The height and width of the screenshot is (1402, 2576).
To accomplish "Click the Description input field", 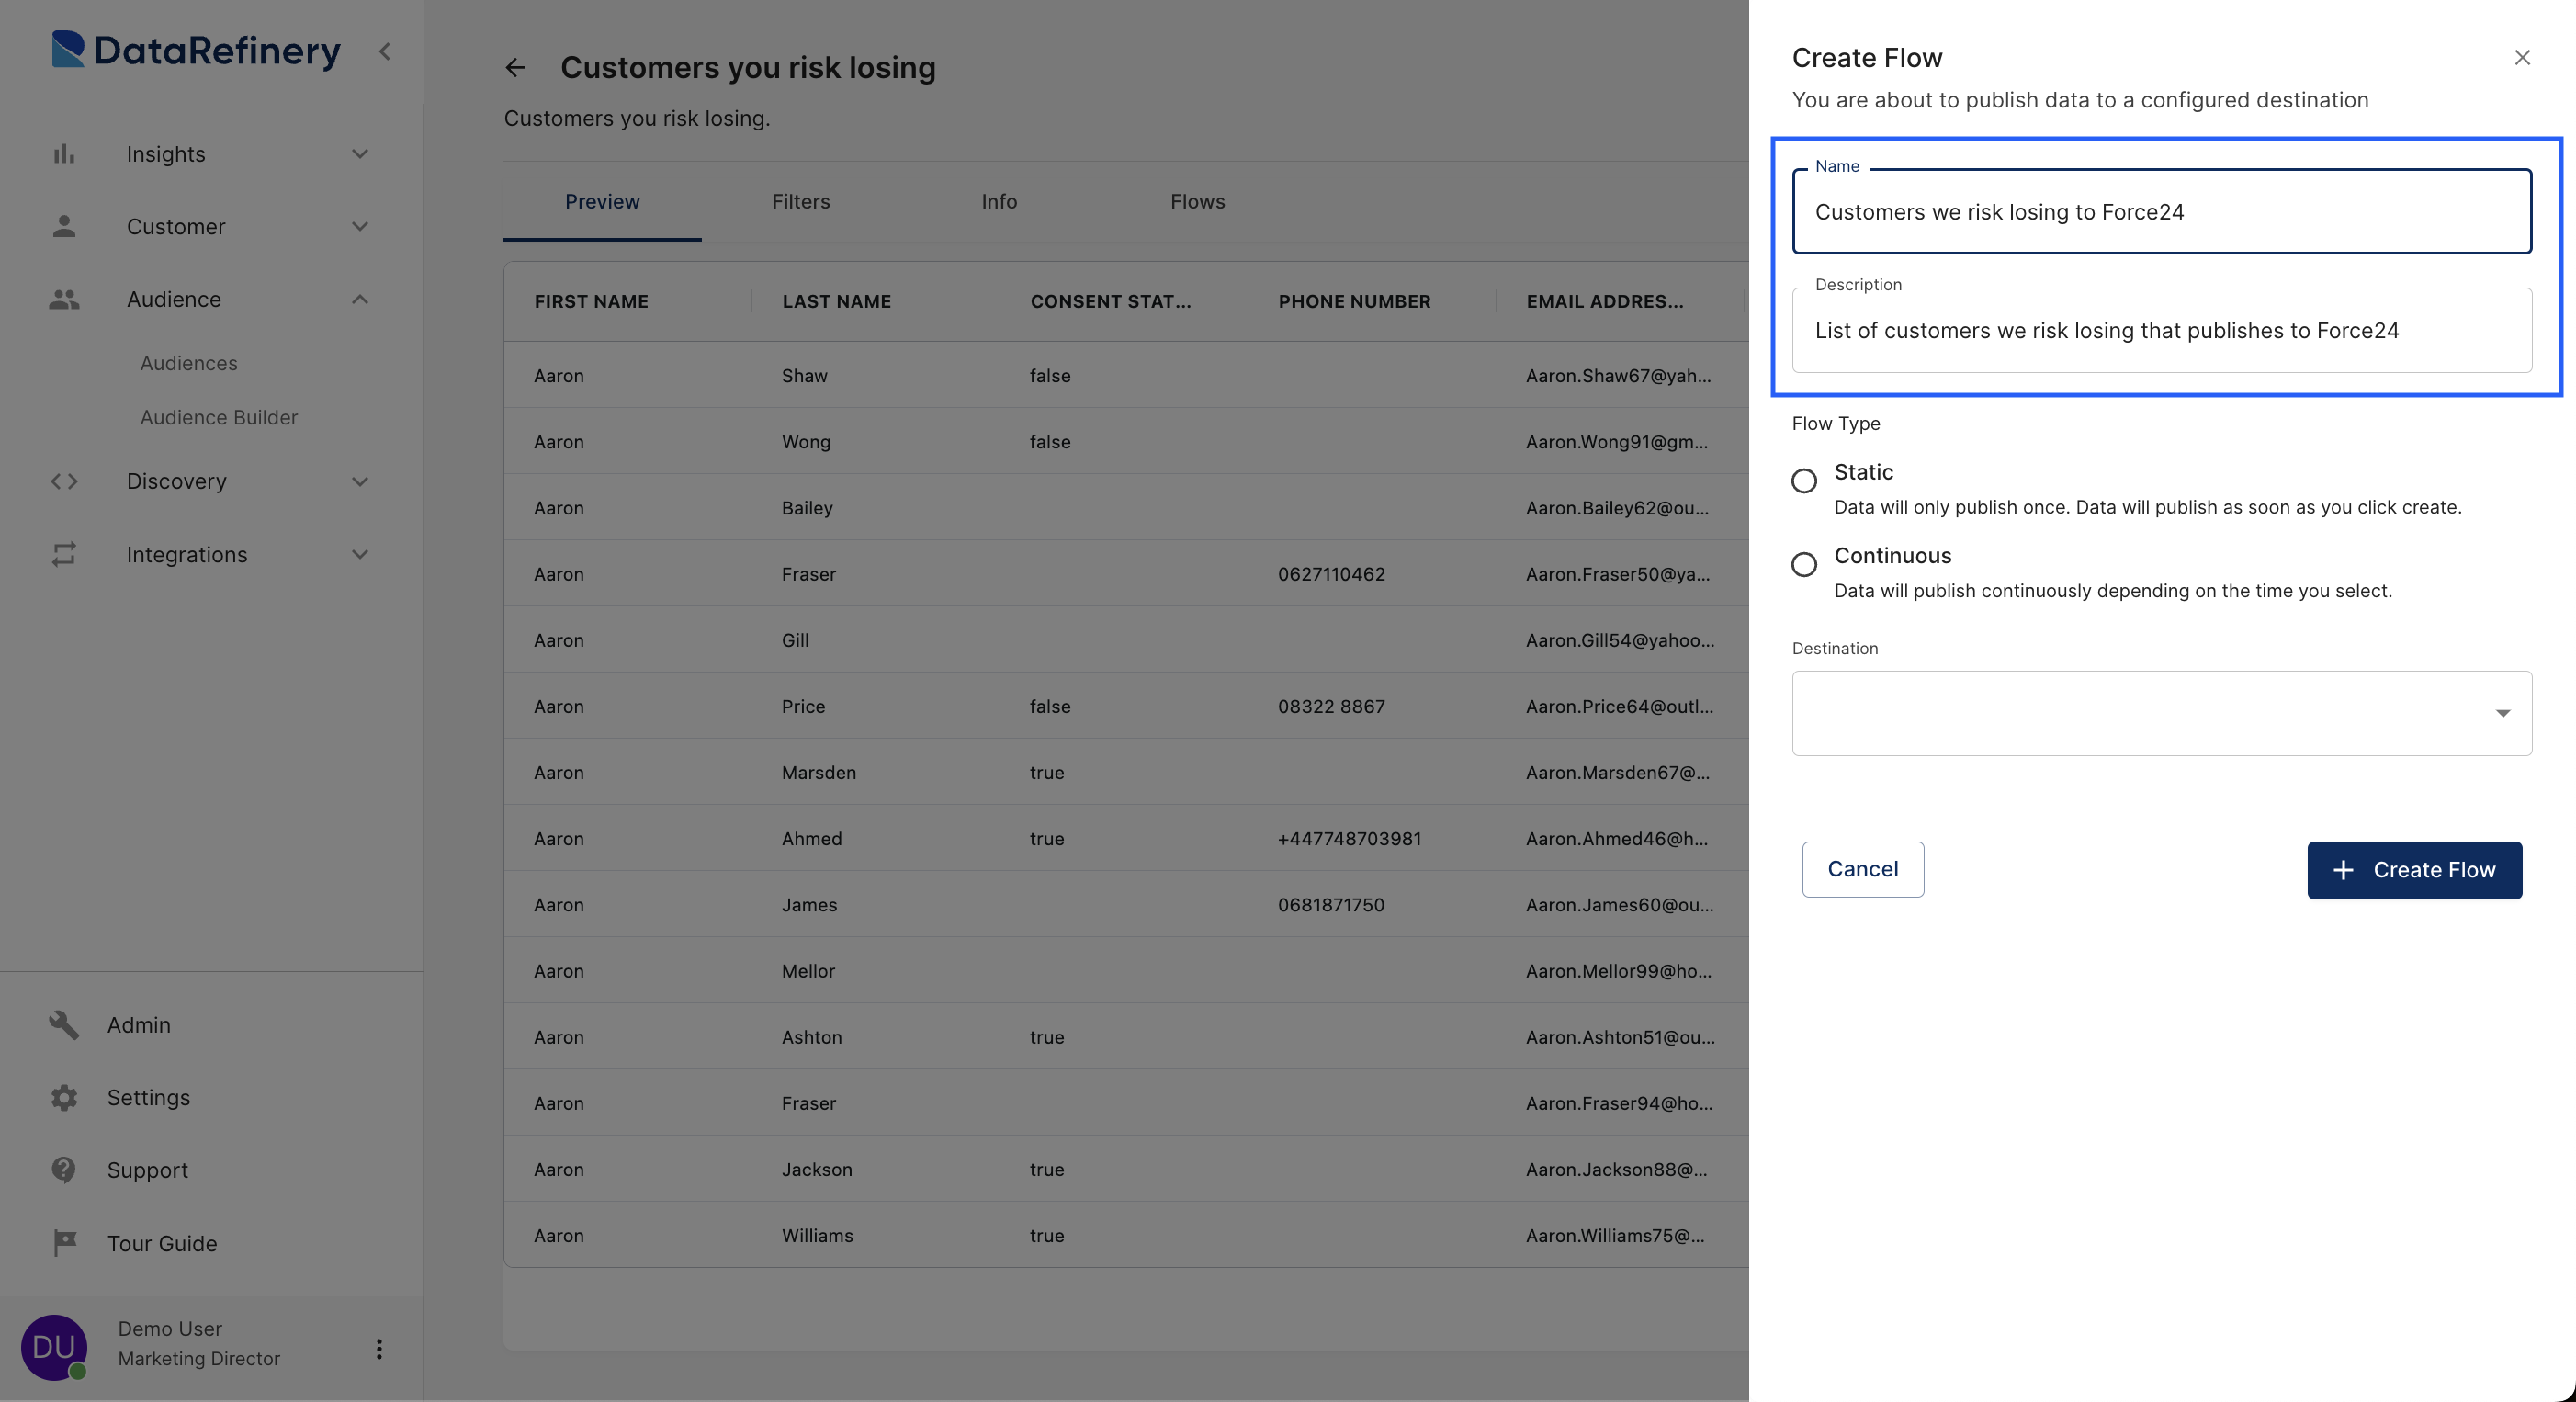I will 2162,331.
